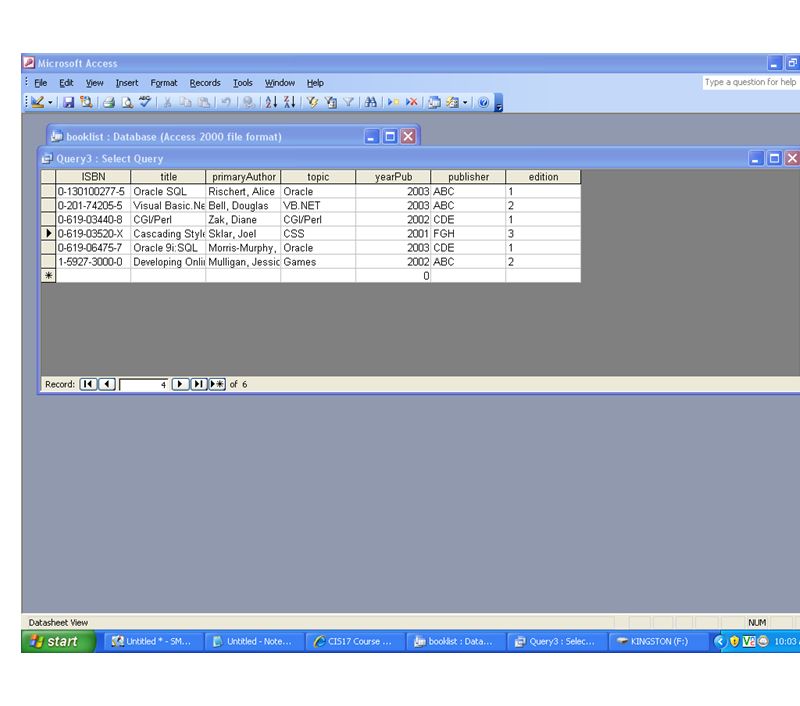
Task: Open Microsoft Access Help question mark icon
Action: 483,103
